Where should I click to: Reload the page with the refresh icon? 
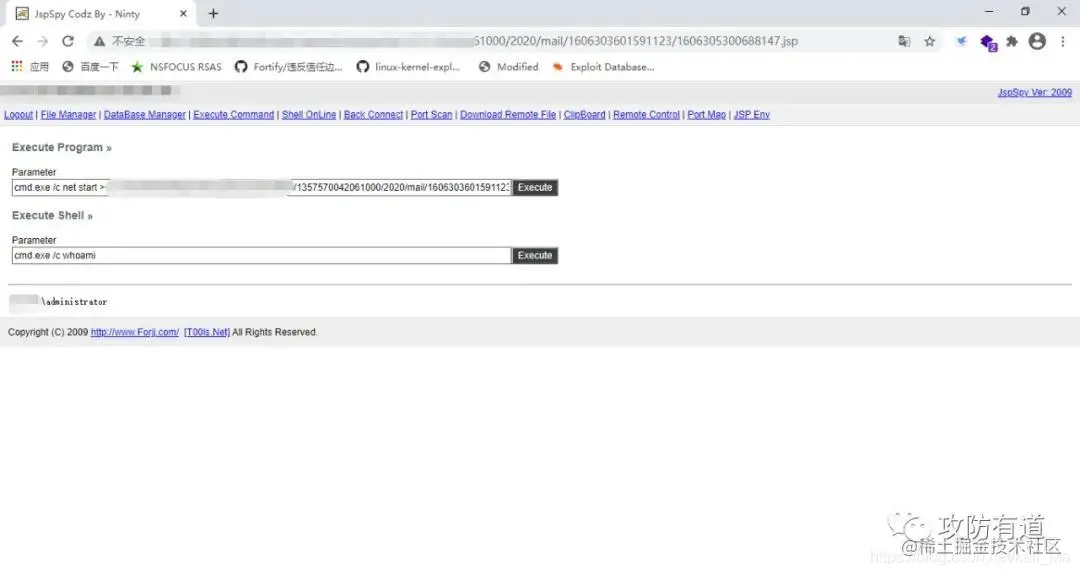pos(68,41)
